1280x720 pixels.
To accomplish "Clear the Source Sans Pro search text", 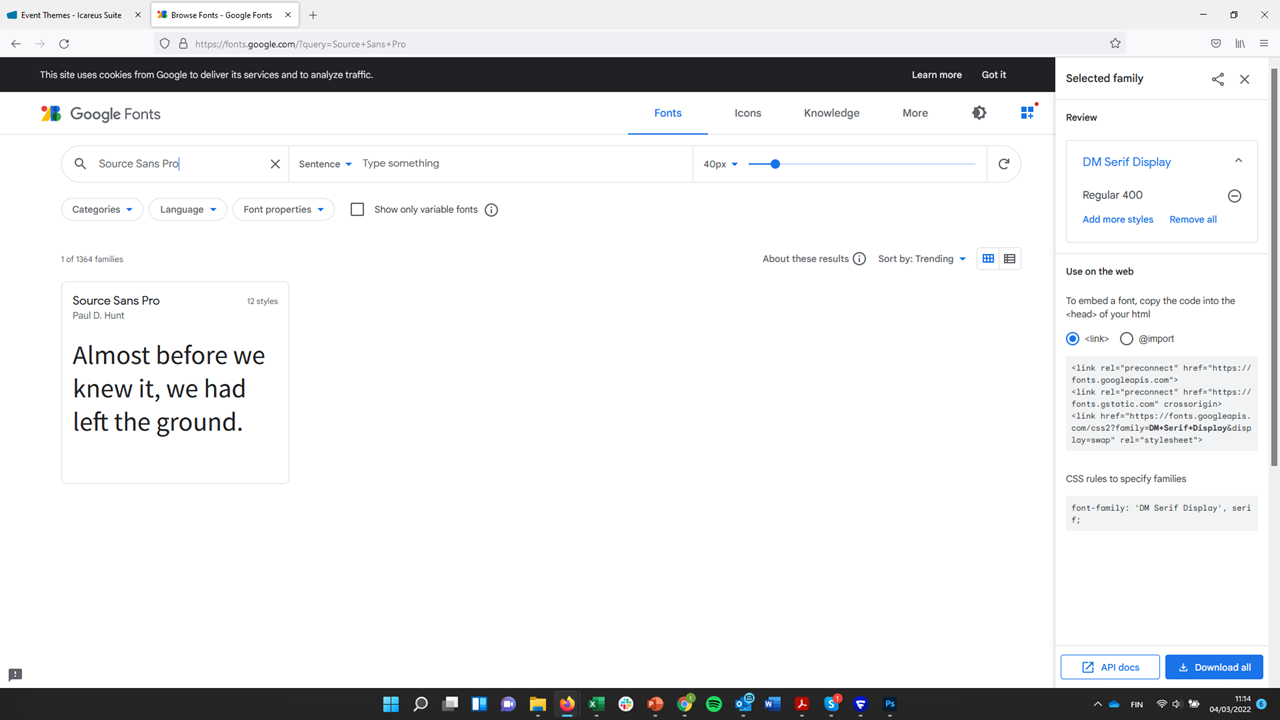I will (x=275, y=164).
